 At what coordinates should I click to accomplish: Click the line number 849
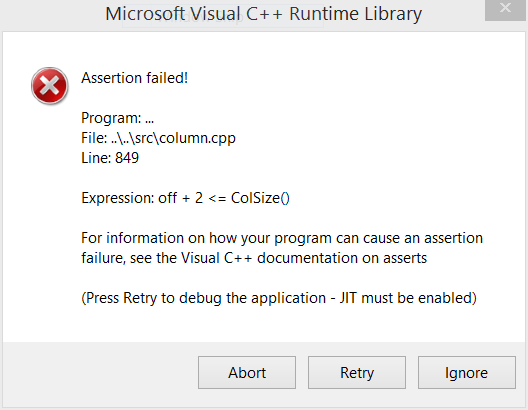click(x=127, y=158)
